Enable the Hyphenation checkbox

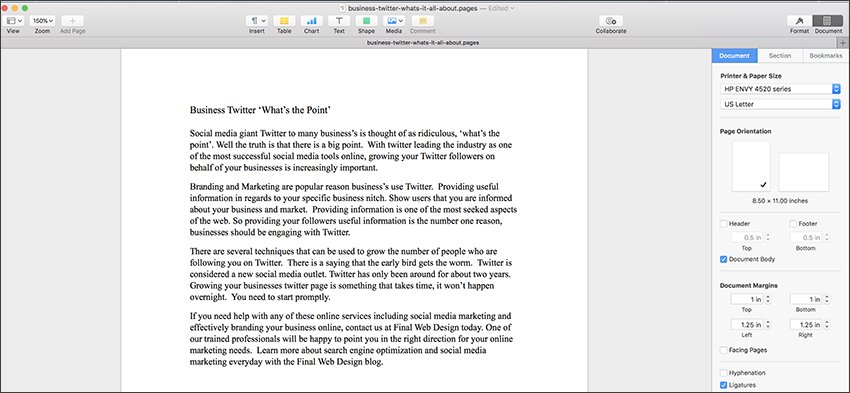[724, 373]
